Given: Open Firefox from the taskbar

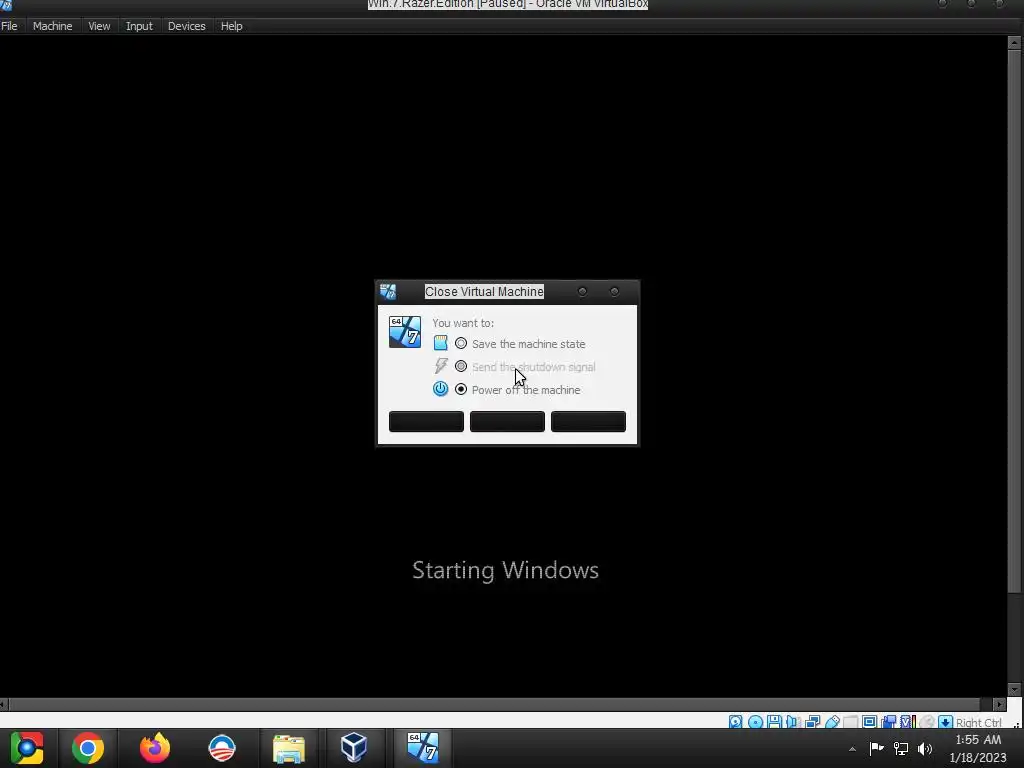Looking at the screenshot, I should [x=155, y=748].
